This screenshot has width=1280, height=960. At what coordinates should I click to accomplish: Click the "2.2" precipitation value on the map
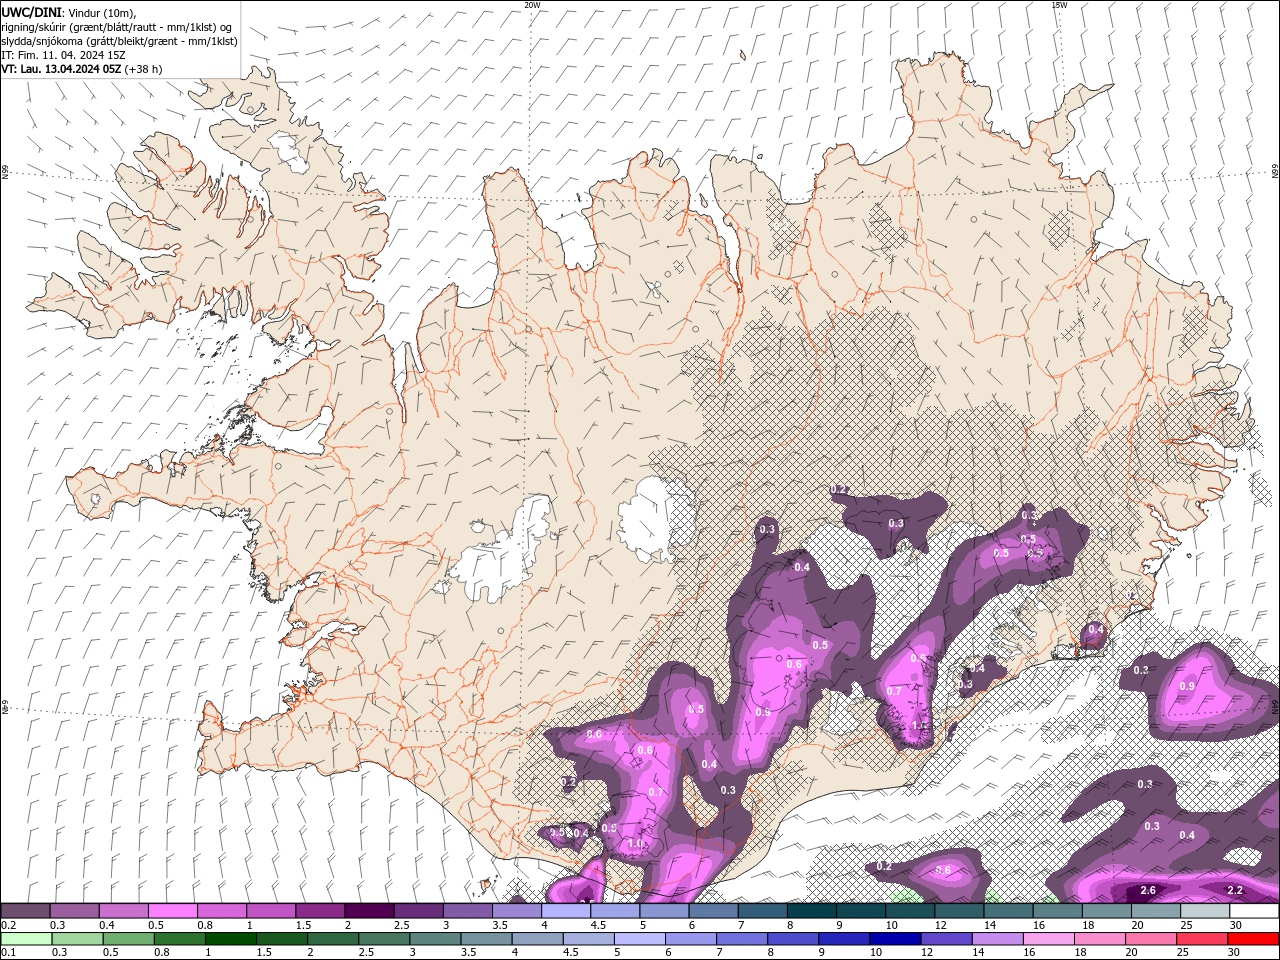[x=1235, y=890]
